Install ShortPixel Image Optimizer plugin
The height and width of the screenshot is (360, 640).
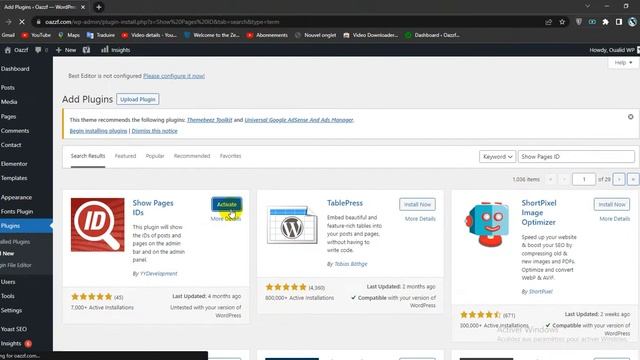coord(611,204)
